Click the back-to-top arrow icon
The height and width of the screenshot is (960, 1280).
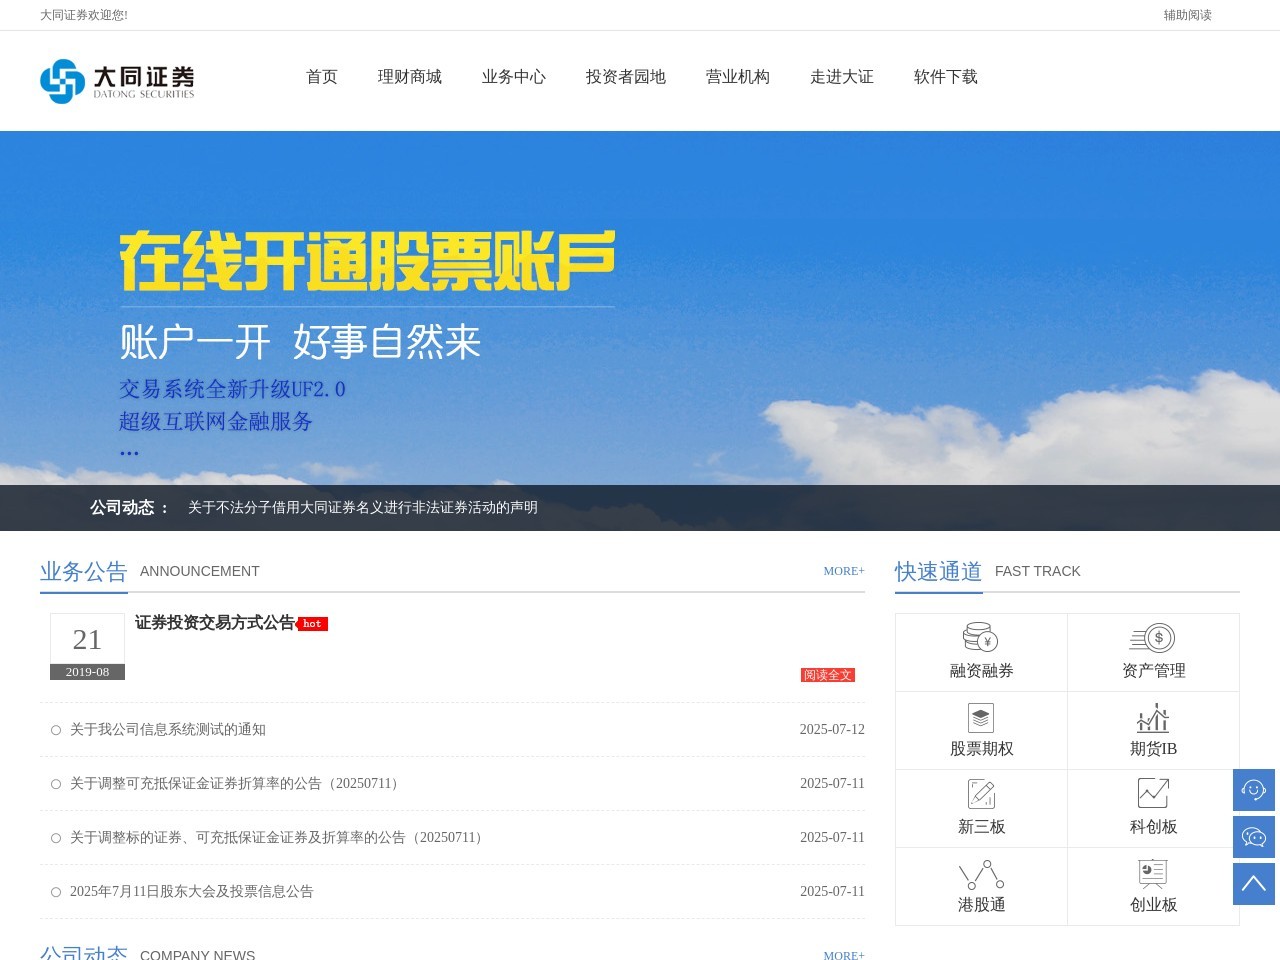1254,884
